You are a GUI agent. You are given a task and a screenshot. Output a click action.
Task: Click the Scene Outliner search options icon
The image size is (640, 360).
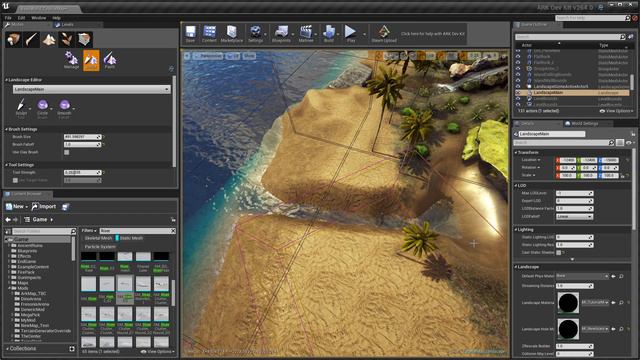[x=631, y=37]
